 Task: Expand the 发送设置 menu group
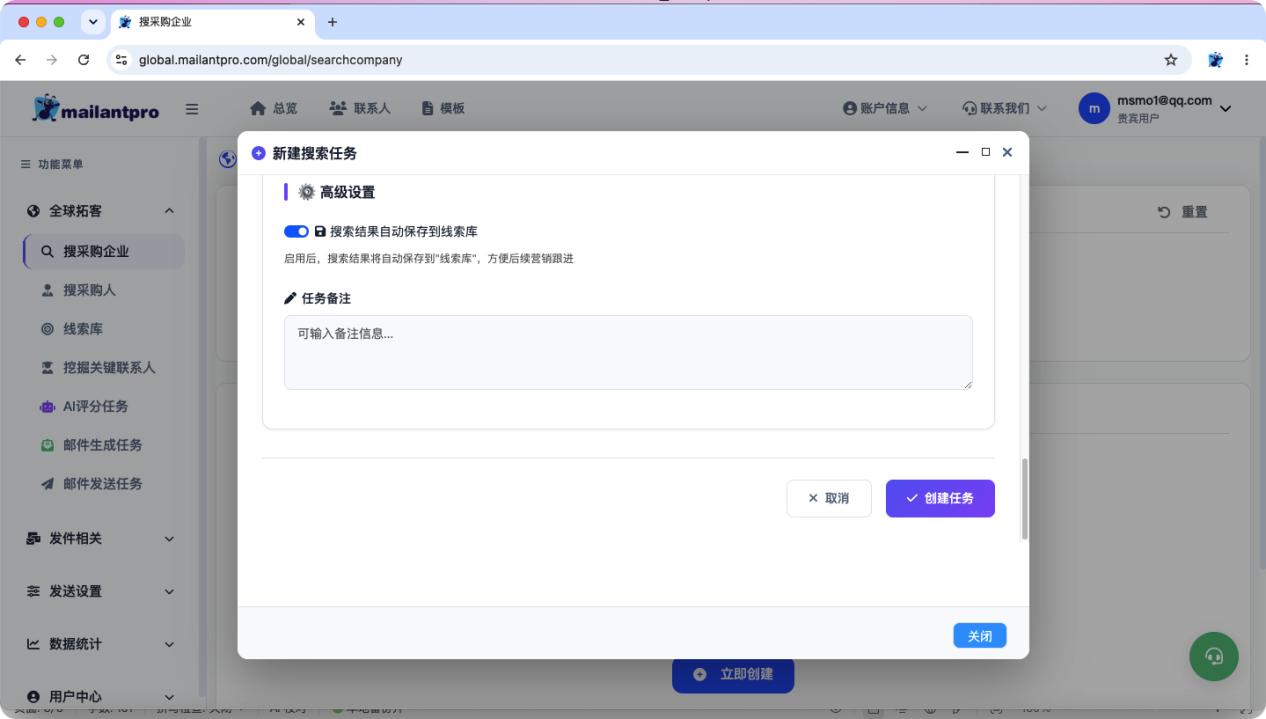(100, 591)
